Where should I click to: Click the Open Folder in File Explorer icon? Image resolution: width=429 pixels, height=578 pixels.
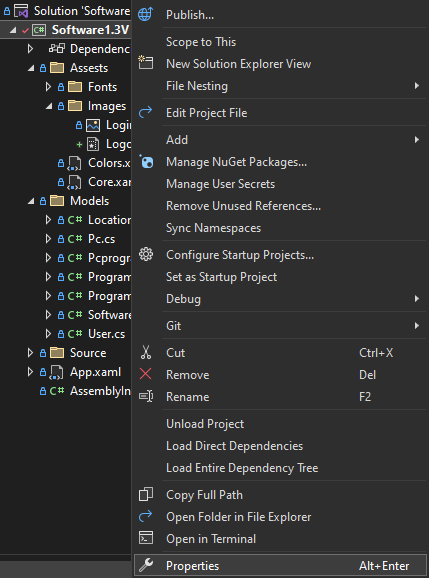click(145, 516)
